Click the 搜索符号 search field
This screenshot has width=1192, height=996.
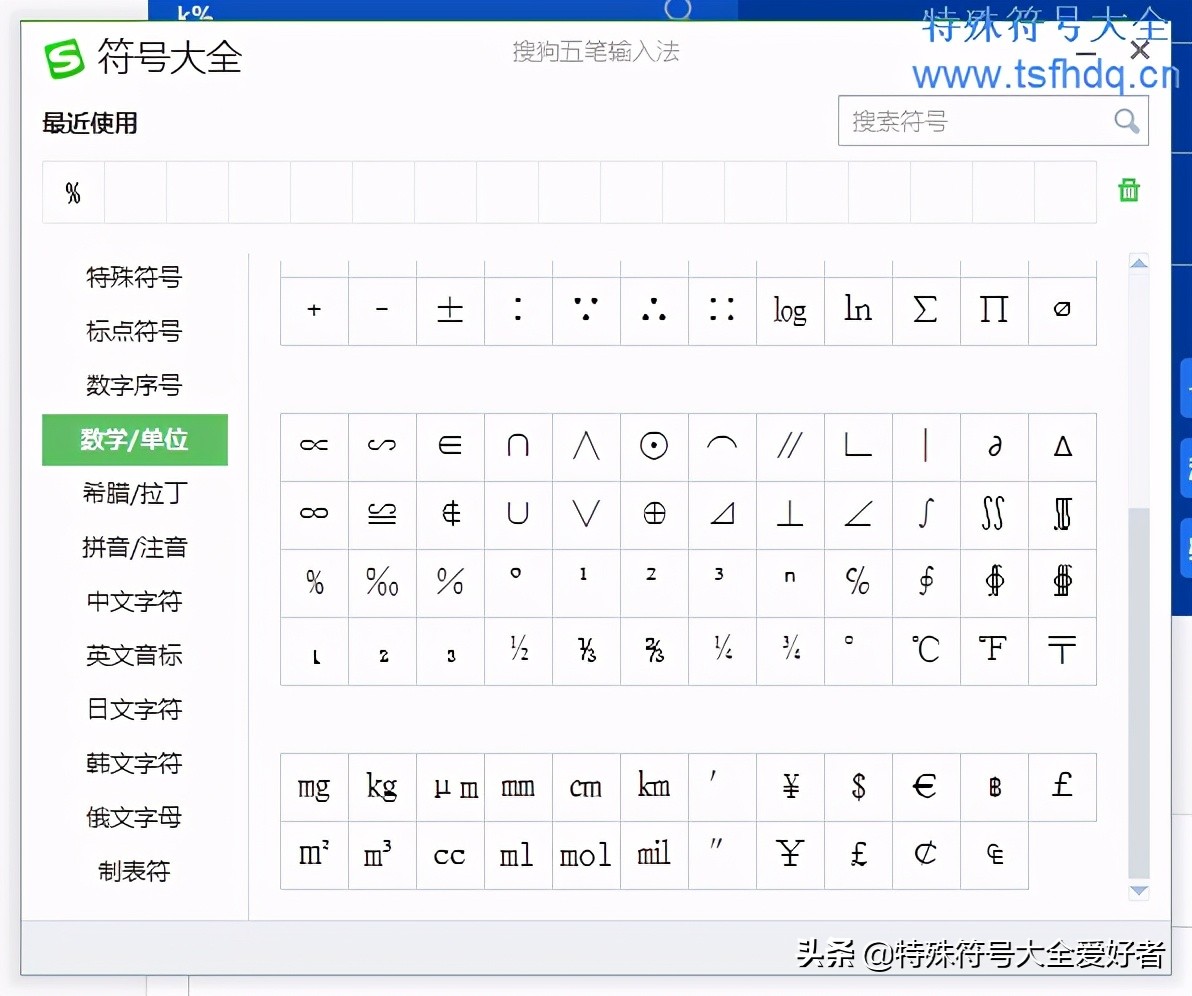[x=993, y=121]
